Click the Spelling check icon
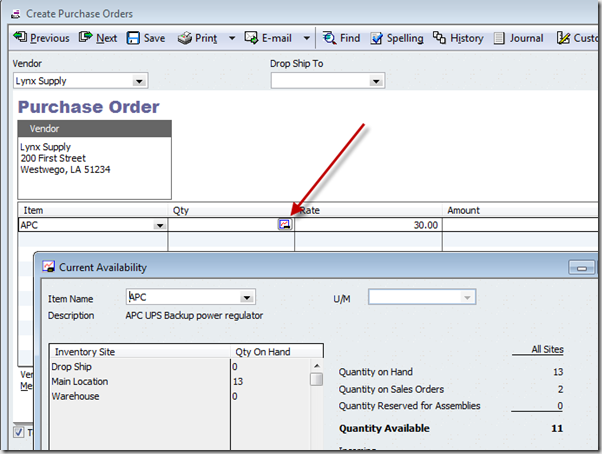Viewport: 602px width, 454px height. (376, 38)
